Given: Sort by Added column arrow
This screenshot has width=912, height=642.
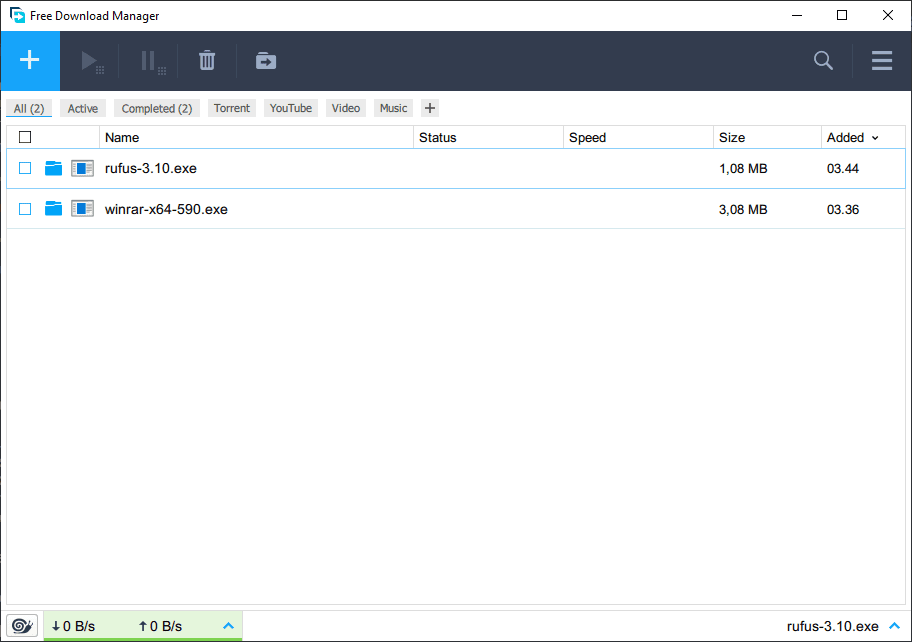Looking at the screenshot, I should [x=875, y=138].
